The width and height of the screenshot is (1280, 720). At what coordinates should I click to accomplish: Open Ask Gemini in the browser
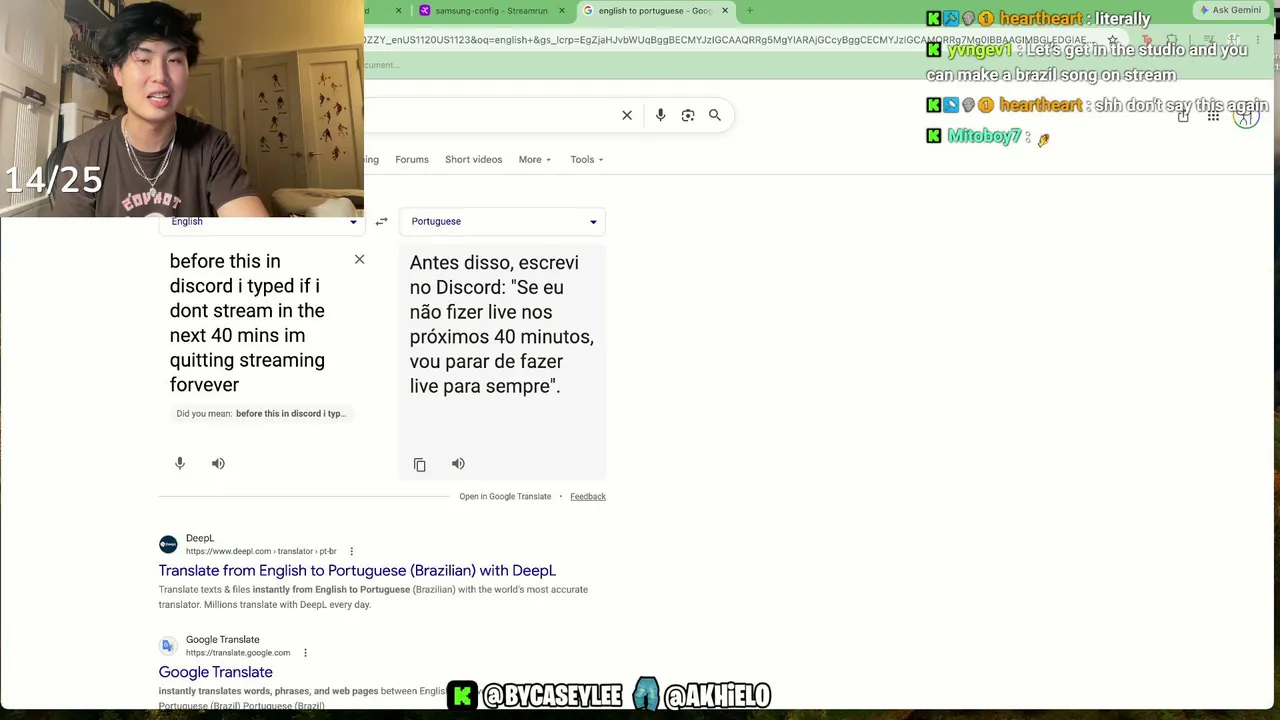[x=1231, y=10]
